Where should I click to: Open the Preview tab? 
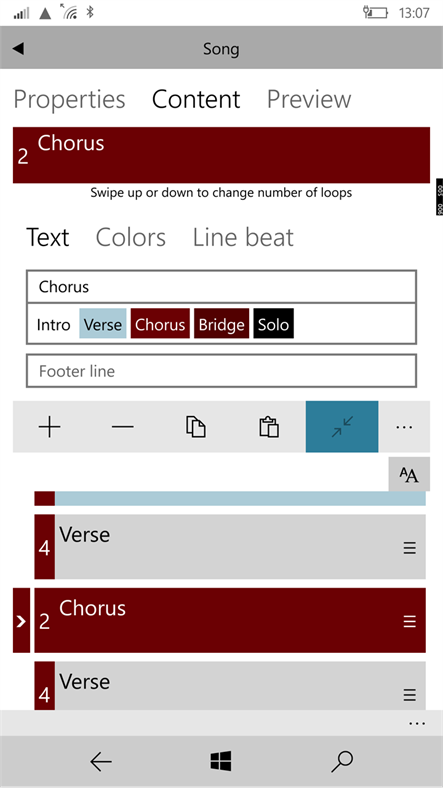tap(309, 99)
